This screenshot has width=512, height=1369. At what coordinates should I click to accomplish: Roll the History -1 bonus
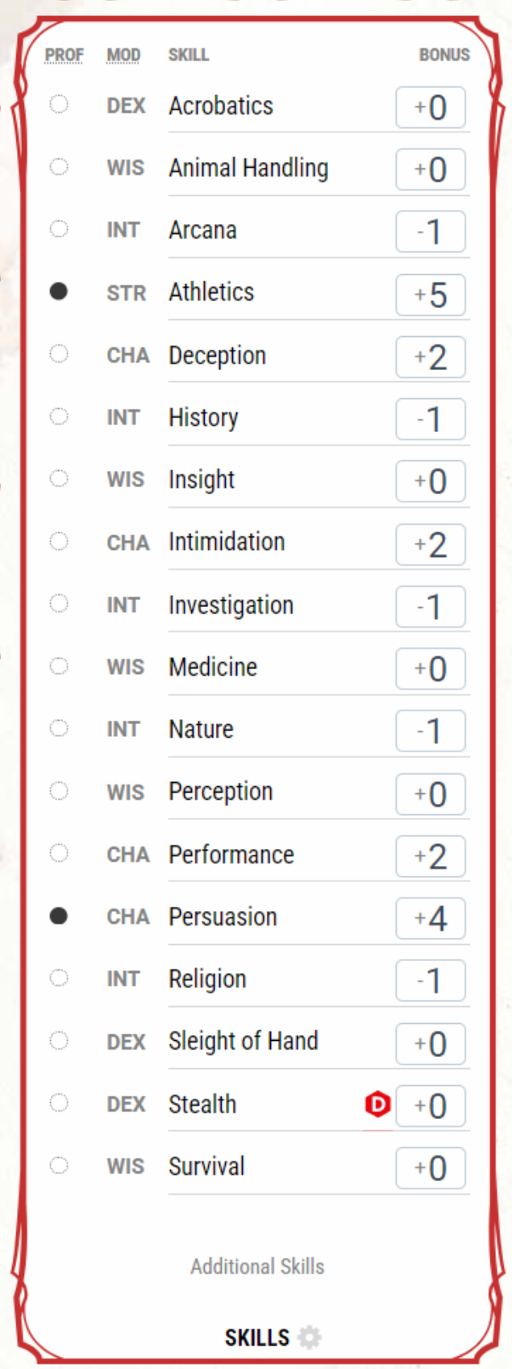click(431, 419)
